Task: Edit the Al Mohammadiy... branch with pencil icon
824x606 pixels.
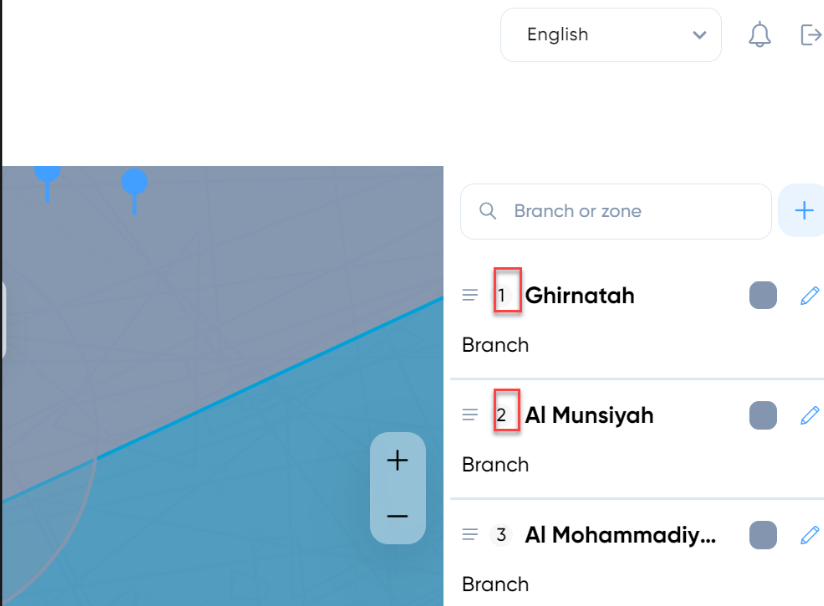Action: [x=810, y=535]
